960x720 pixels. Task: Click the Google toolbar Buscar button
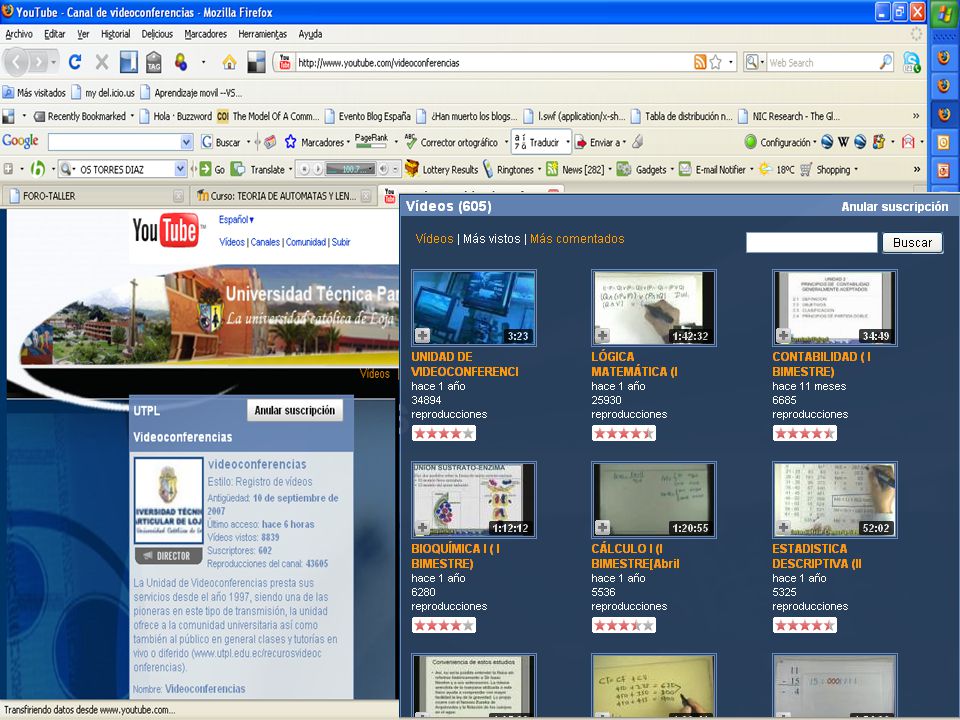pyautogui.click(x=221, y=142)
